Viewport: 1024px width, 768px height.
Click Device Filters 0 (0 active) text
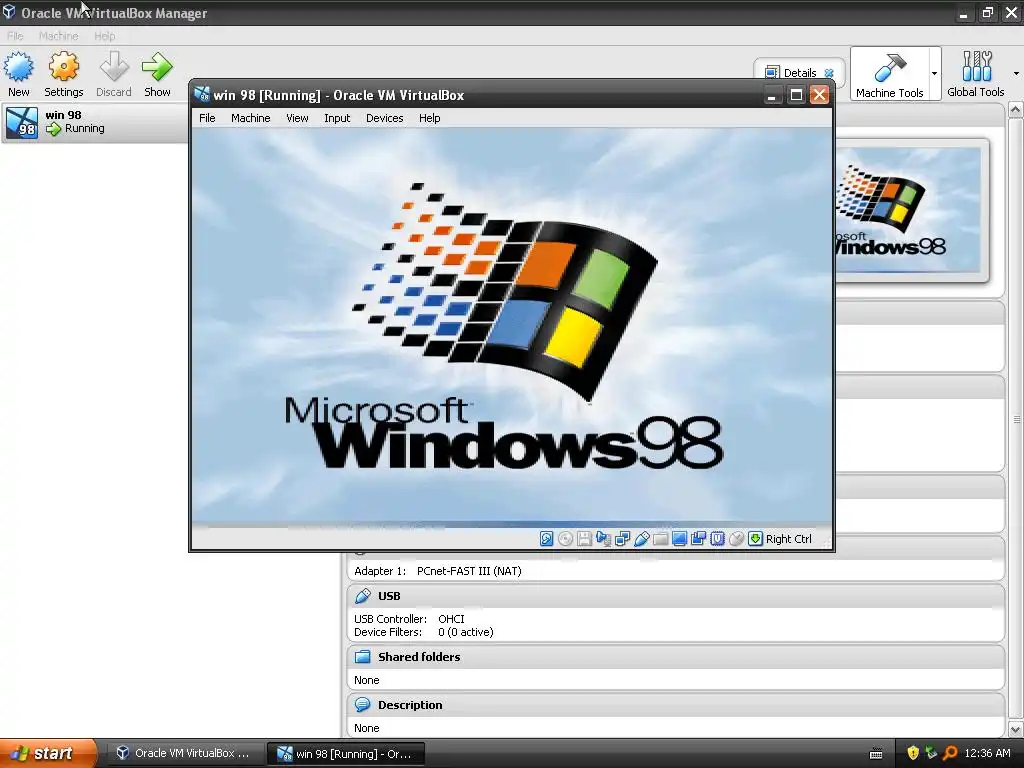[x=424, y=632]
